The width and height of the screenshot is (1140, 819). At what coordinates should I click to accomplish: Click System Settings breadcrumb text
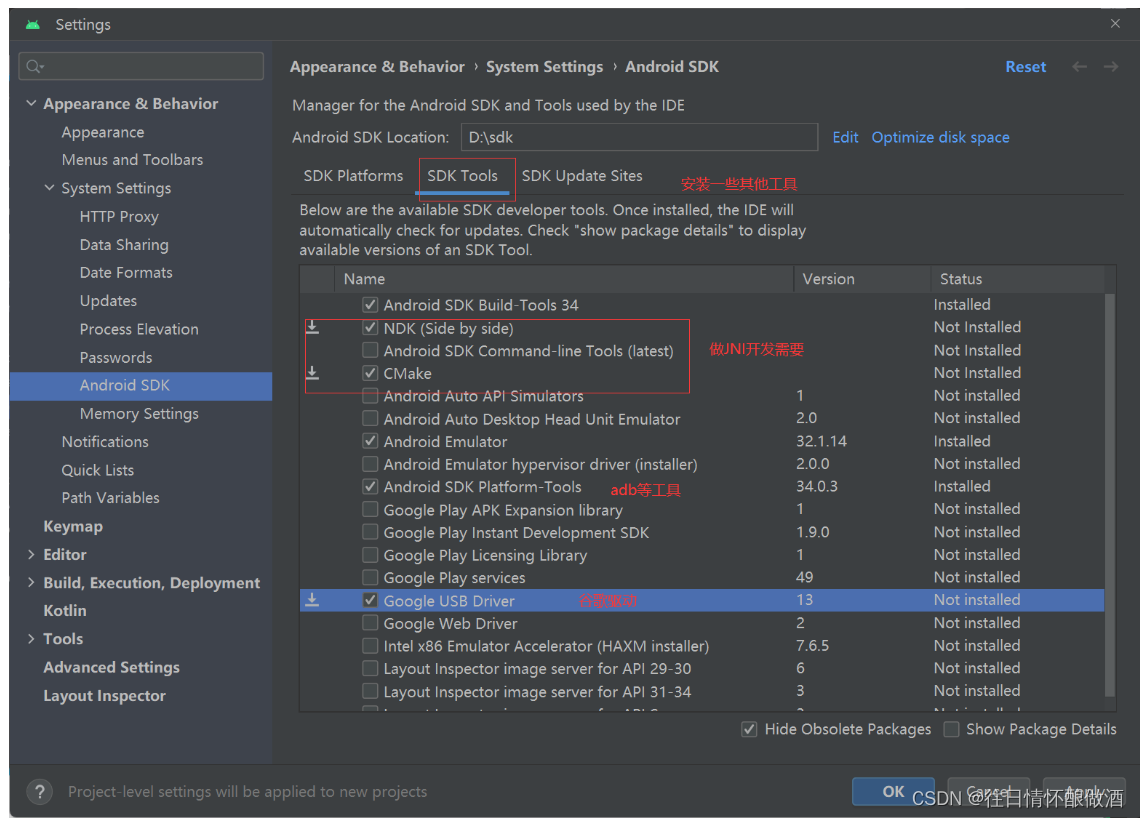coord(545,67)
